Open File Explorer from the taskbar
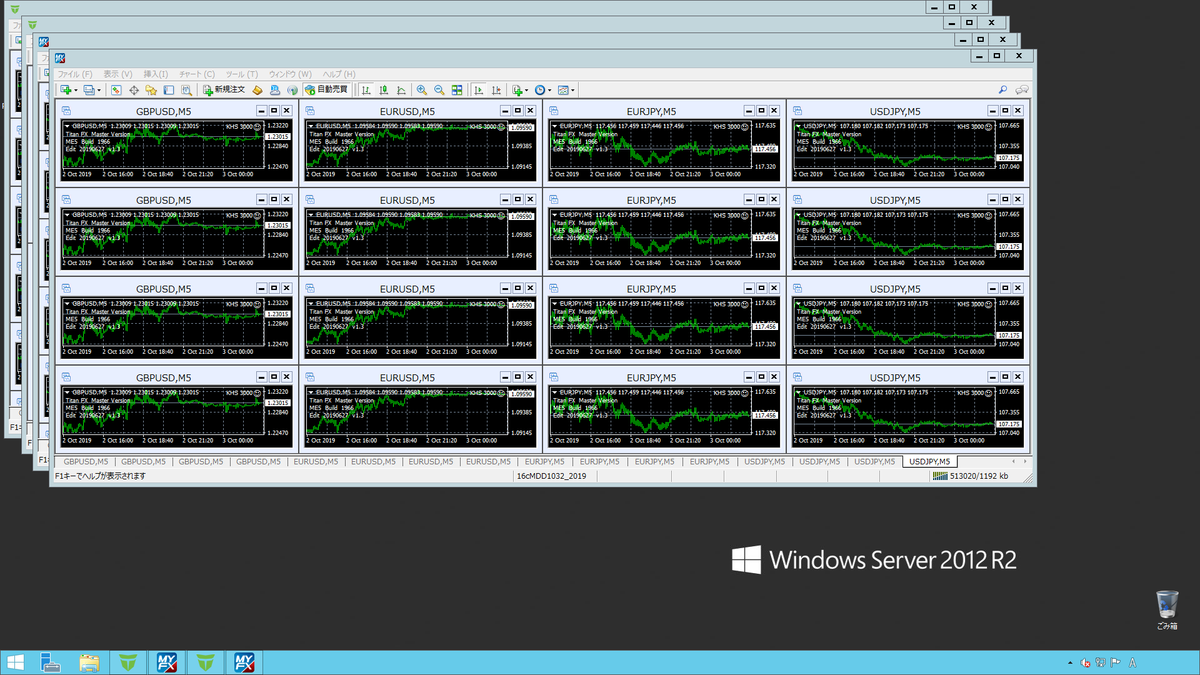1200x675 pixels. point(90,661)
